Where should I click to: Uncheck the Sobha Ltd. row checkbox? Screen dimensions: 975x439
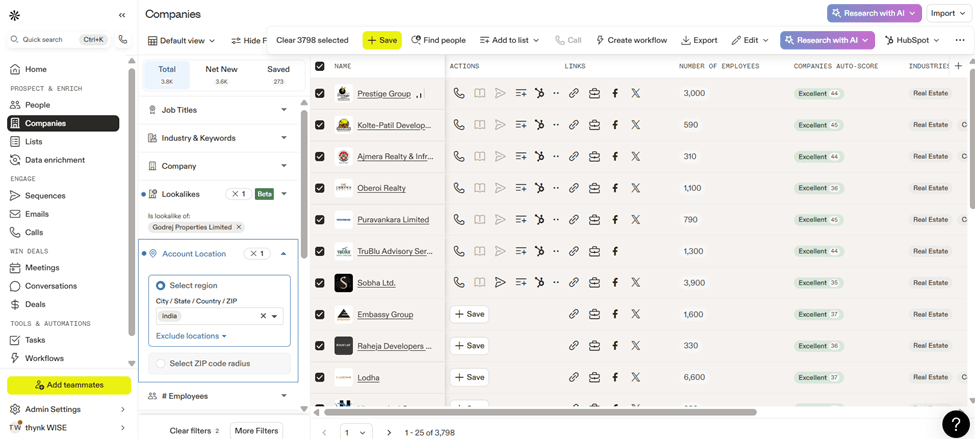click(x=320, y=282)
